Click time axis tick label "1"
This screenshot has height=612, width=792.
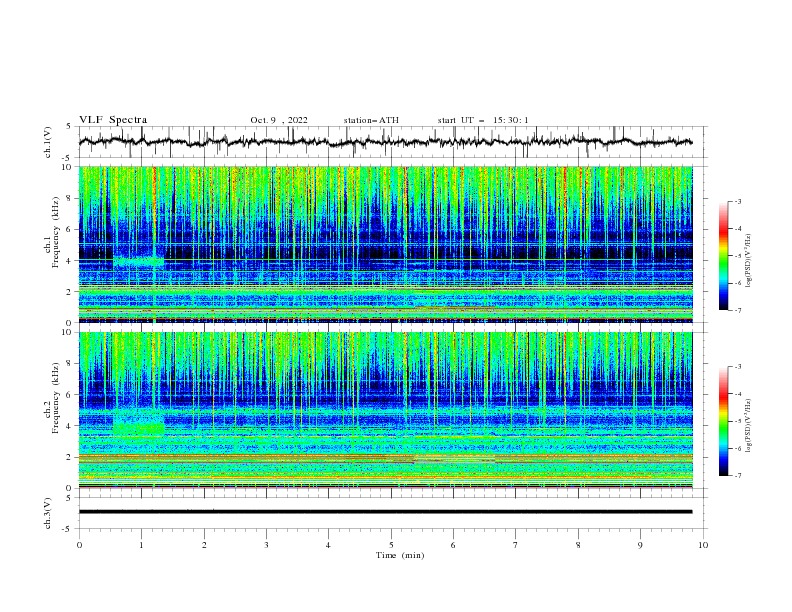tap(141, 545)
